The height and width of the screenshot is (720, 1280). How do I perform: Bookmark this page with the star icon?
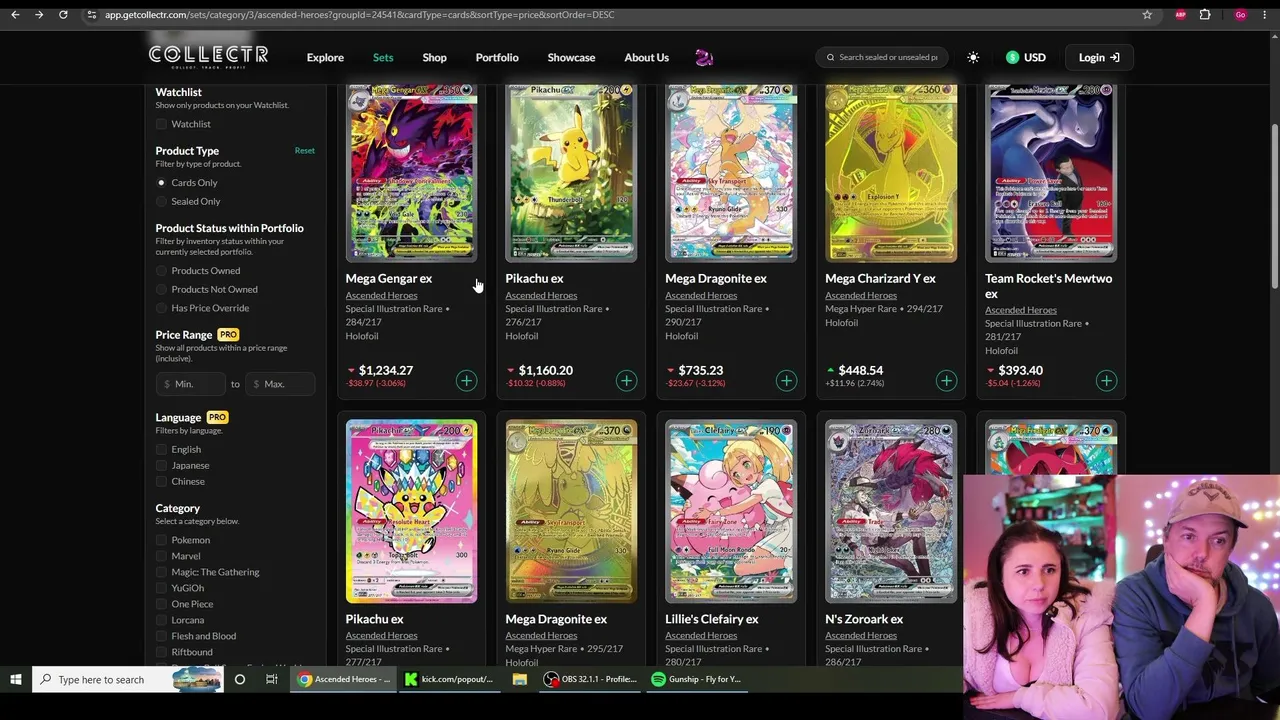tap(1147, 15)
